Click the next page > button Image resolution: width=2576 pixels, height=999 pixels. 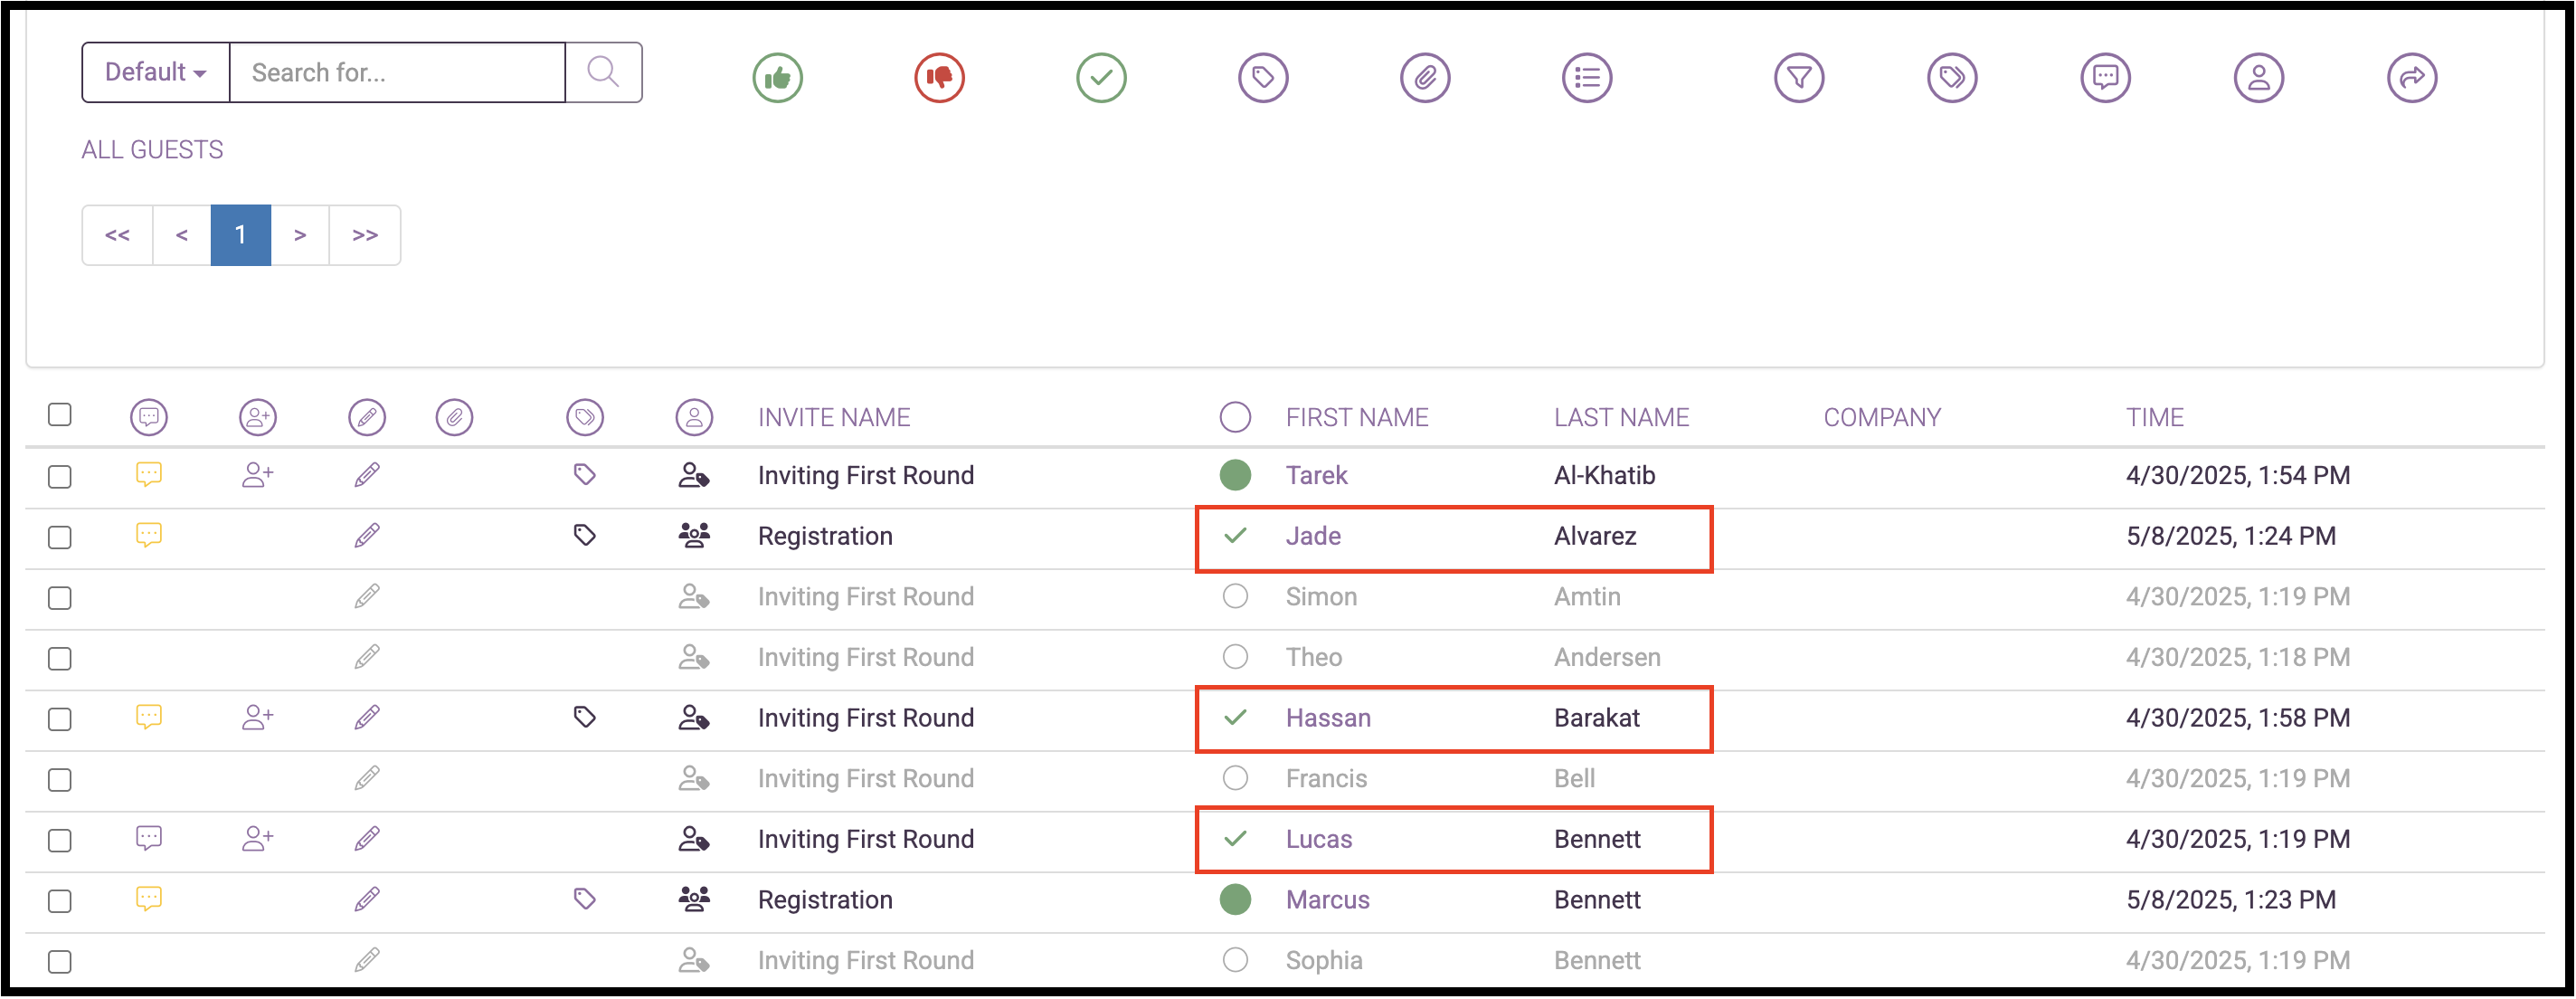point(300,235)
